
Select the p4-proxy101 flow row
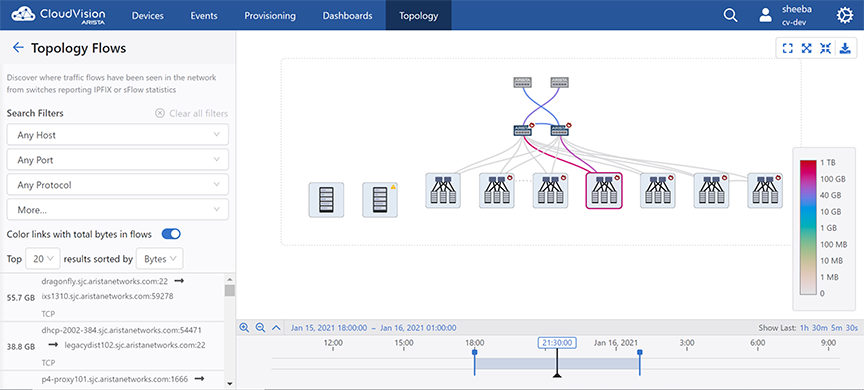pos(112,380)
